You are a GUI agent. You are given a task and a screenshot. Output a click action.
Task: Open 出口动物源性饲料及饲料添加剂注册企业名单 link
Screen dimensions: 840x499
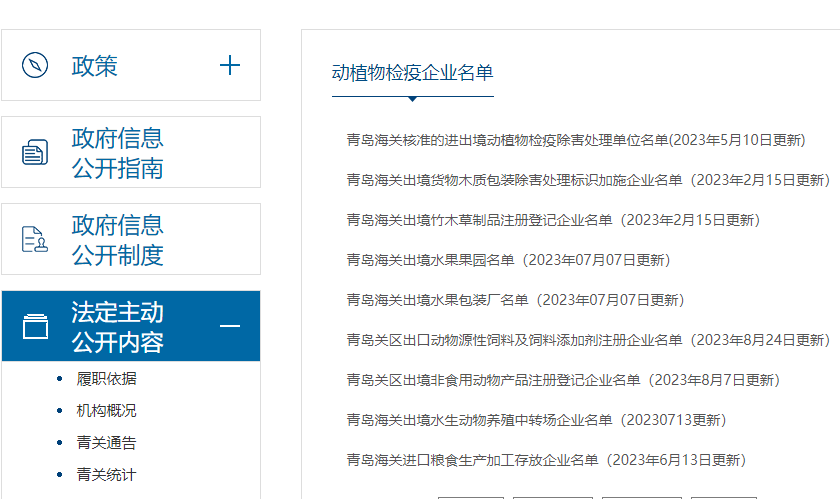click(588, 340)
